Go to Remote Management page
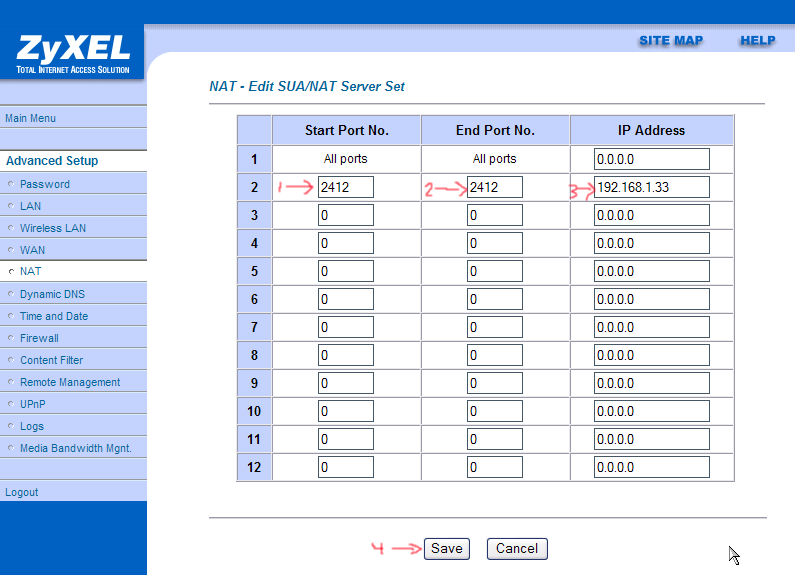The image size is (795, 575). 70,382
